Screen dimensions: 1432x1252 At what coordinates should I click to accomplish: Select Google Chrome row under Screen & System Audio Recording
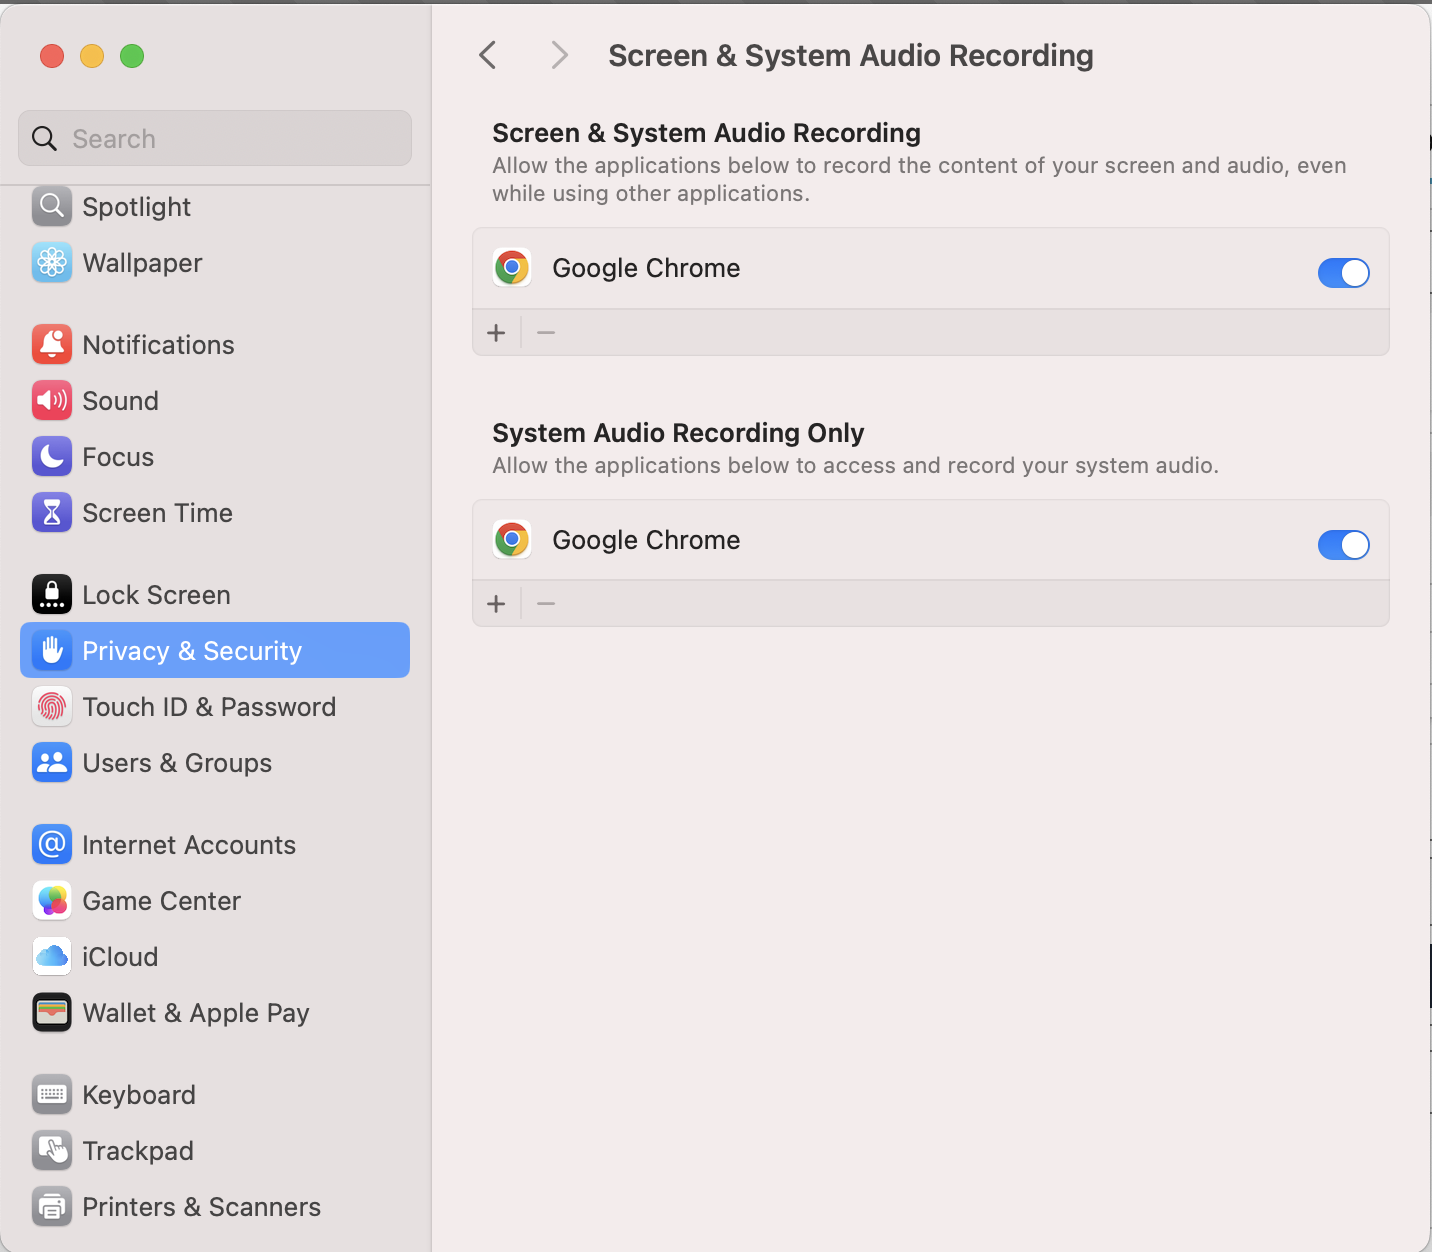[x=931, y=268]
